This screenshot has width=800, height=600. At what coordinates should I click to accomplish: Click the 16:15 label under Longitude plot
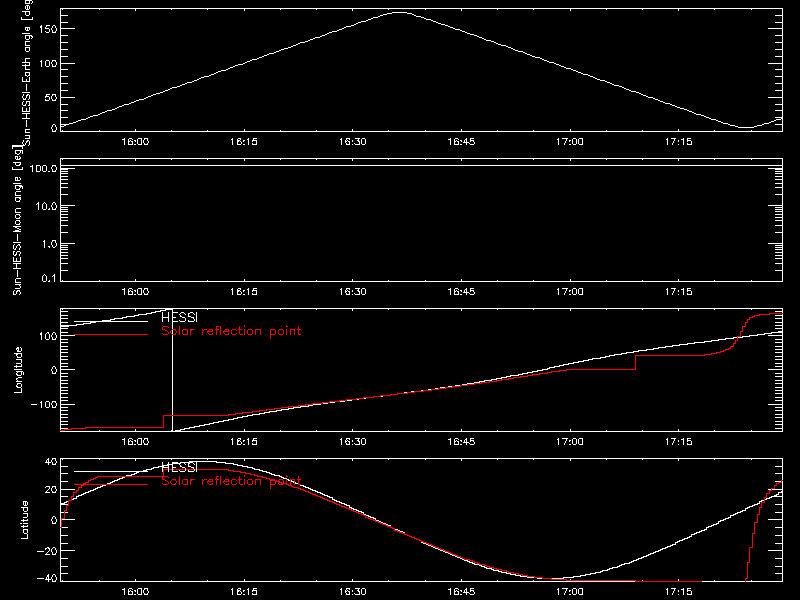click(244, 442)
